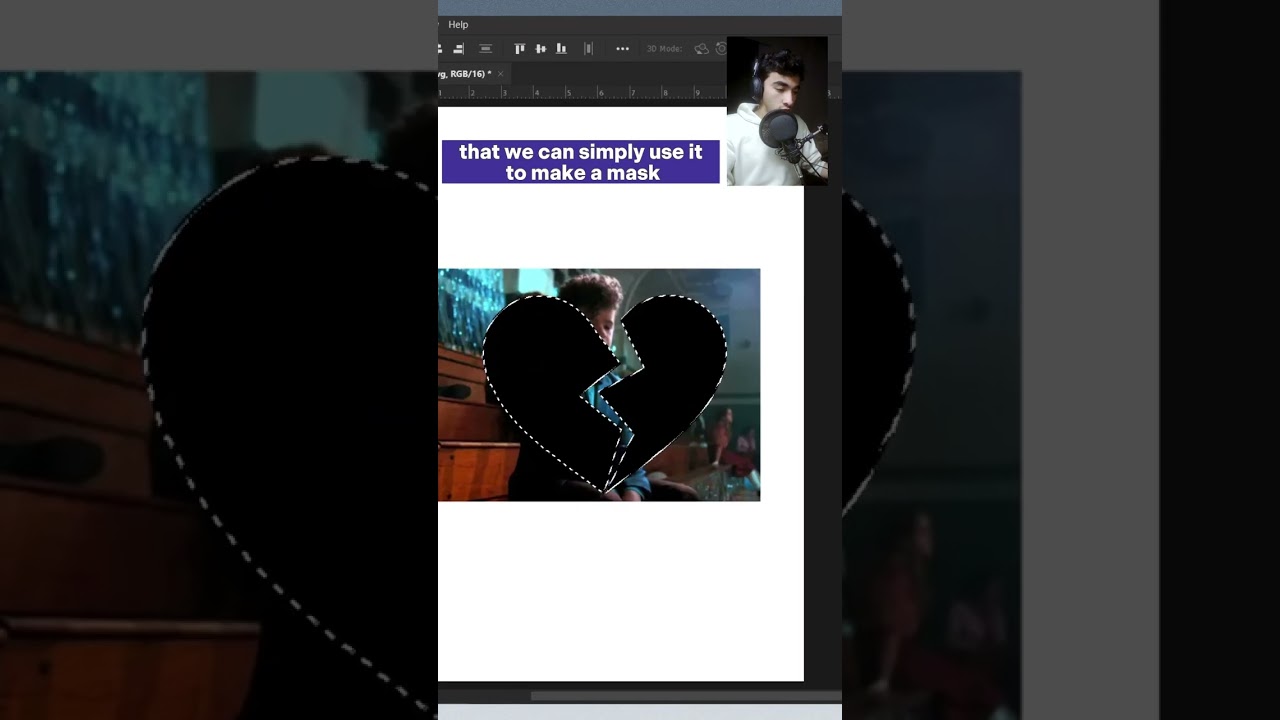Click the webcam overlay of the presenter
This screenshot has height=720, width=1280.
(x=777, y=111)
